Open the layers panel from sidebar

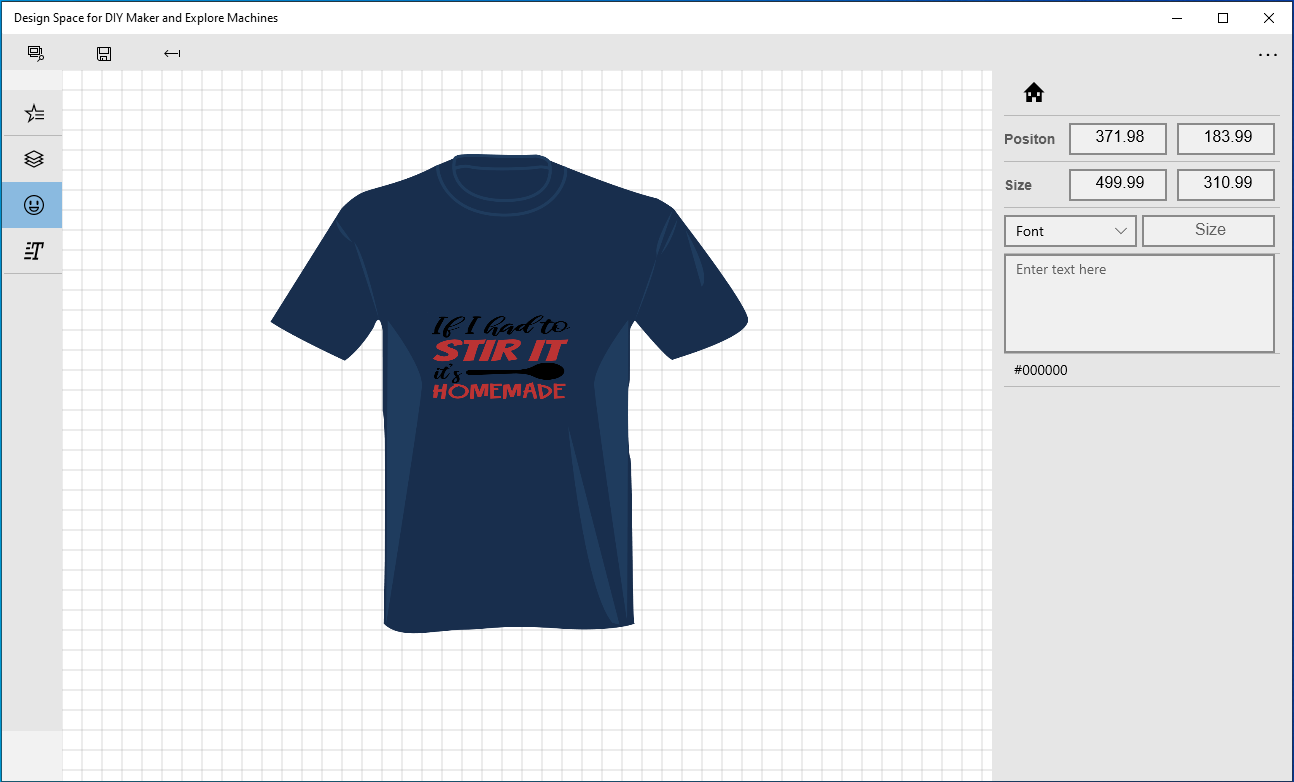[x=34, y=159]
